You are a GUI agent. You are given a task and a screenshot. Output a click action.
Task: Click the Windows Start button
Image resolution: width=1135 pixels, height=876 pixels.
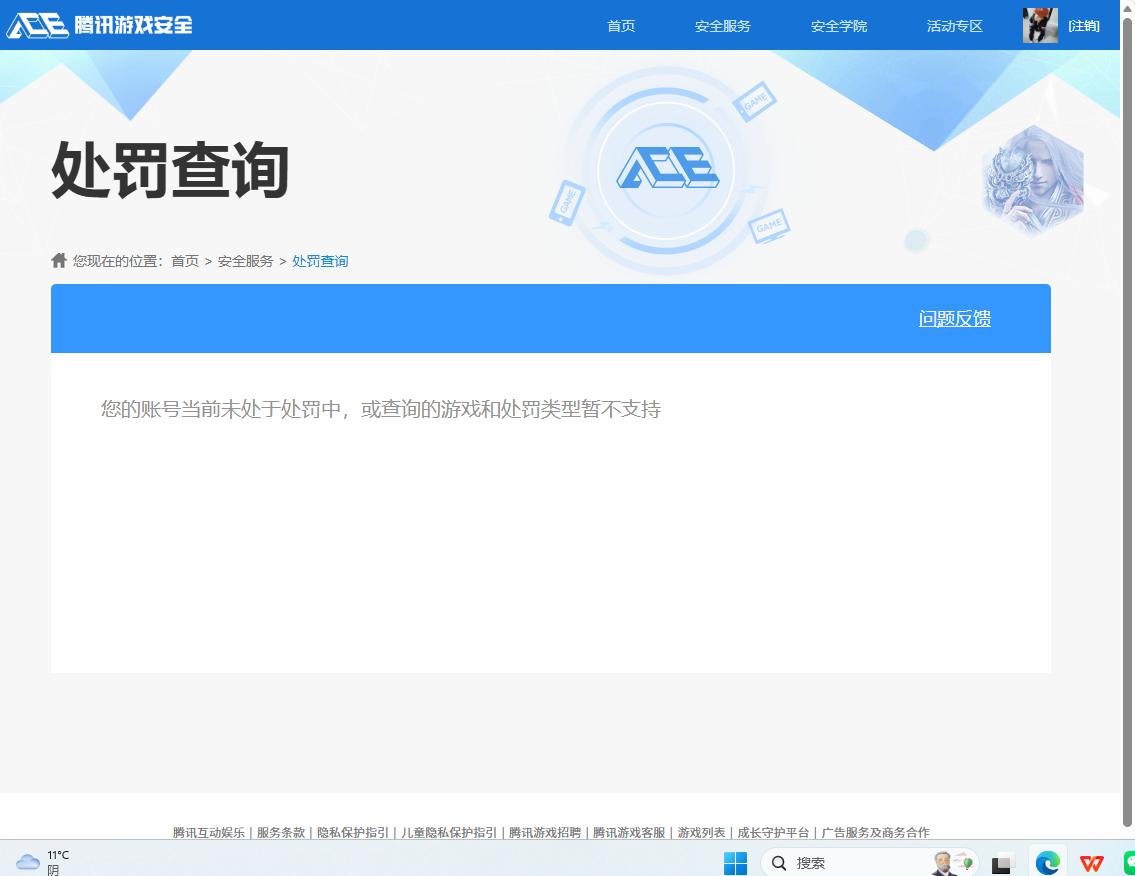738,861
